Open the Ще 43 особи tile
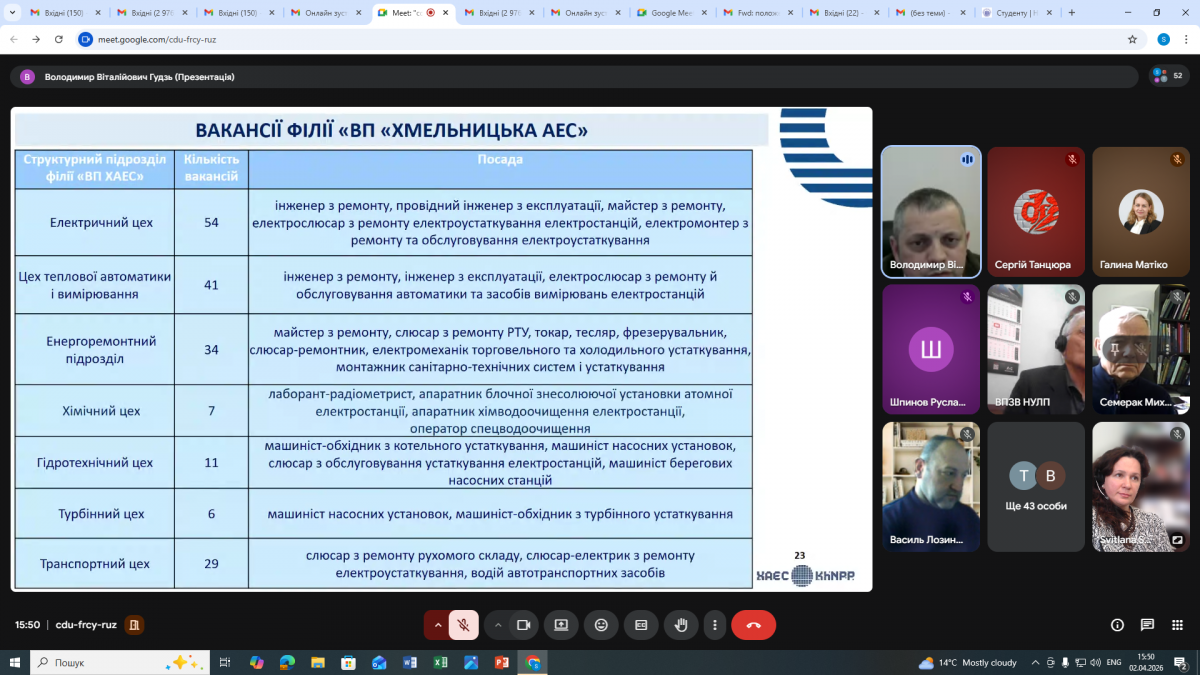This screenshot has height=675, width=1200. coord(1036,486)
